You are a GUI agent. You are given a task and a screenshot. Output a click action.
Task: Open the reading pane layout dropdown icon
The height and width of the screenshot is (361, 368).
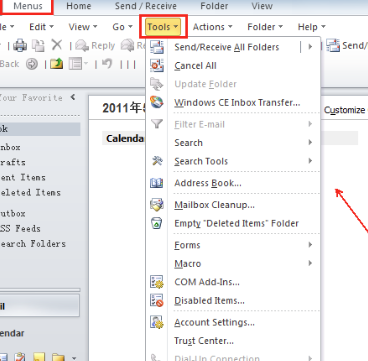[78, 64]
